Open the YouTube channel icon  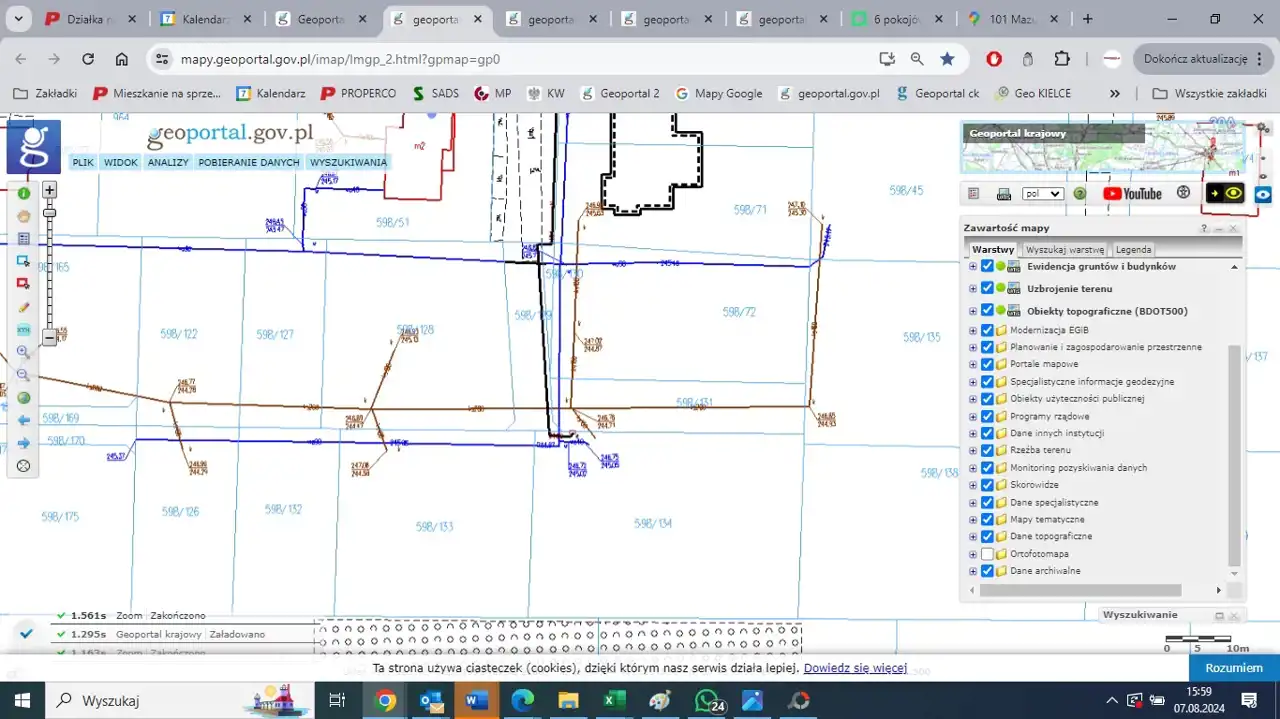[x=1132, y=194]
